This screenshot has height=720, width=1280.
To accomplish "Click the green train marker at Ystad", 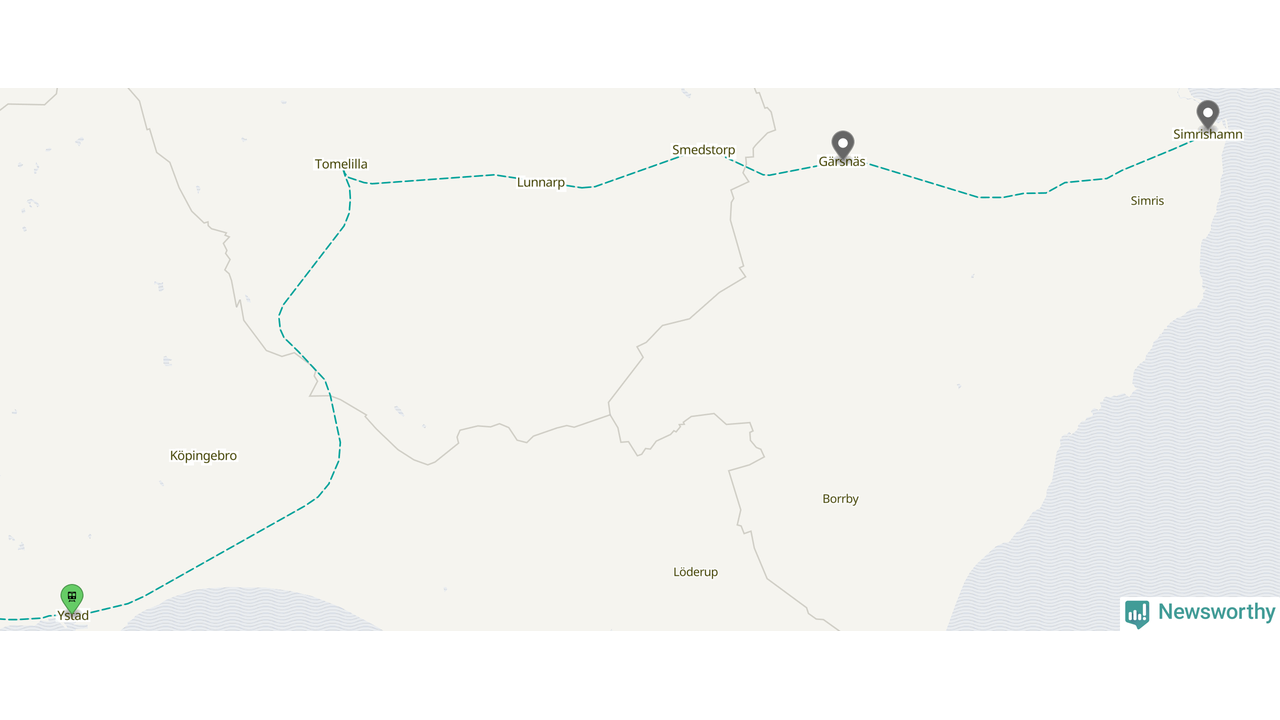I will pyautogui.click(x=71, y=598).
